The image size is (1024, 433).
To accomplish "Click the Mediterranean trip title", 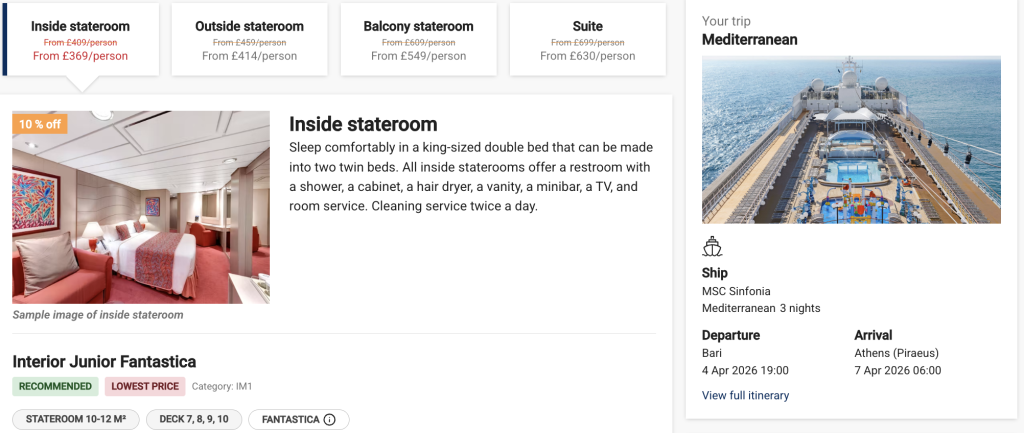I will tap(750, 40).
